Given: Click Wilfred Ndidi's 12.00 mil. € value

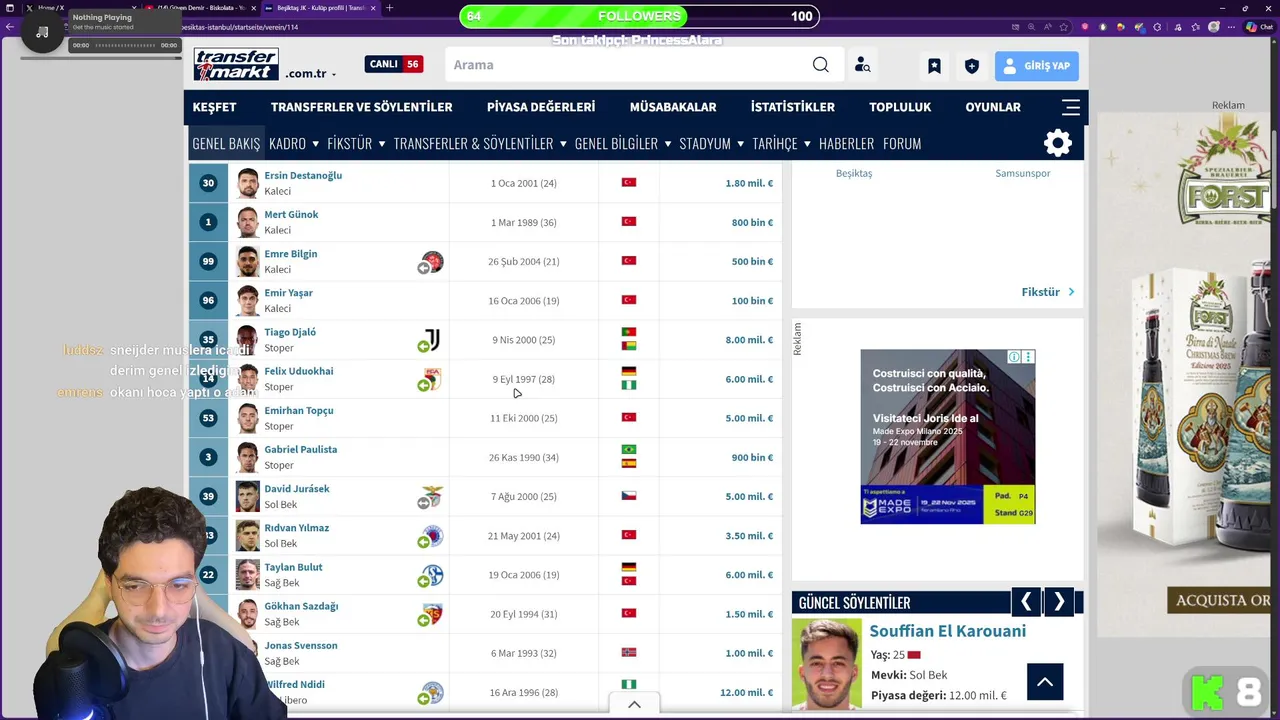Looking at the screenshot, I should coord(746,692).
